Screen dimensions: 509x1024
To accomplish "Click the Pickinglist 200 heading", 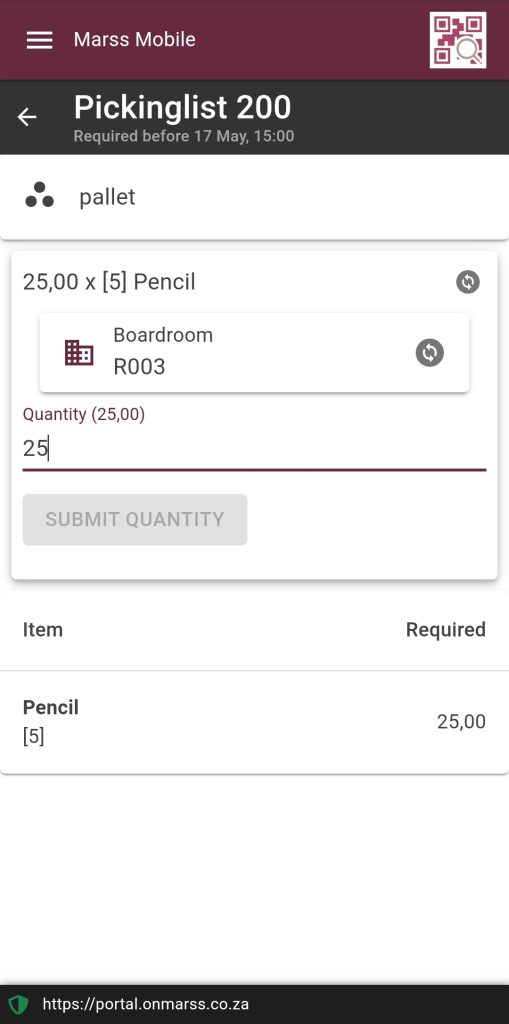I will point(182,108).
